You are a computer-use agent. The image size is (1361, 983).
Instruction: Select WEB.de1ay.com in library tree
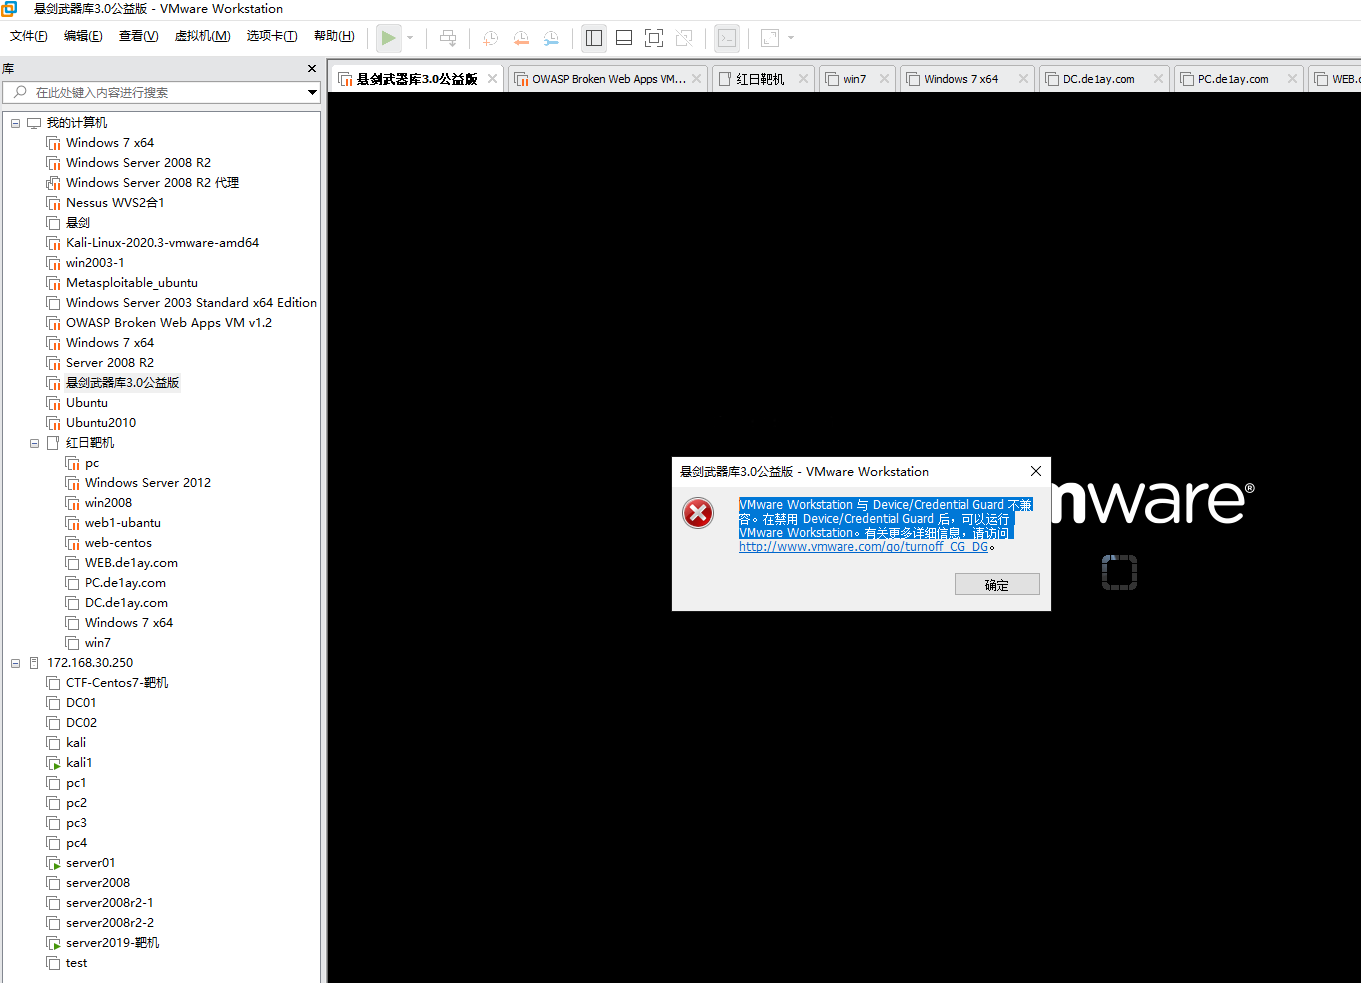coord(131,563)
